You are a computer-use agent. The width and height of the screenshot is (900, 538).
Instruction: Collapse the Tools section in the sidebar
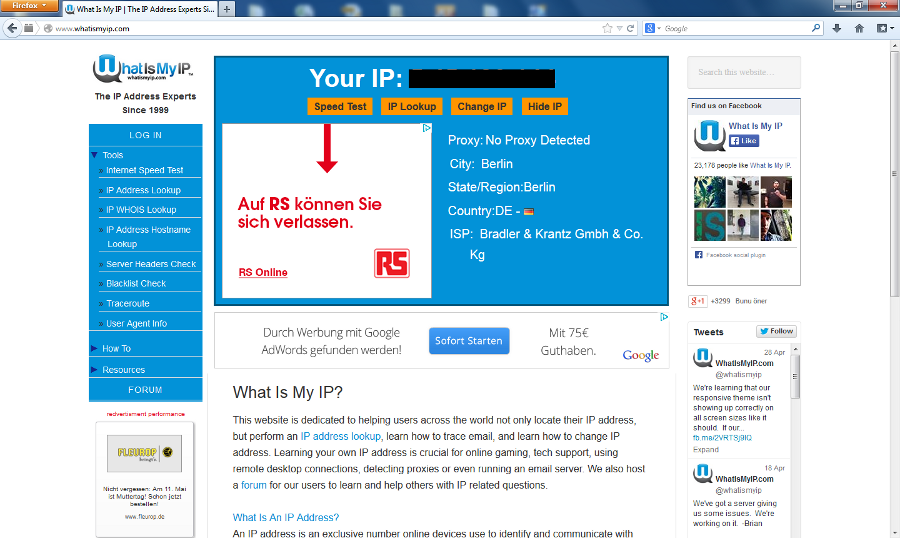(95, 155)
